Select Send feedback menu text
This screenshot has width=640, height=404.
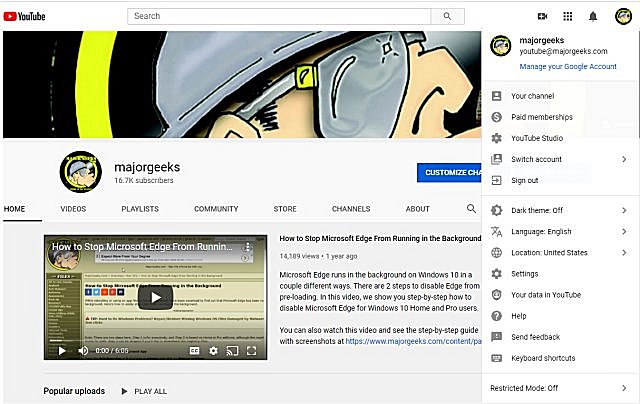pos(536,337)
